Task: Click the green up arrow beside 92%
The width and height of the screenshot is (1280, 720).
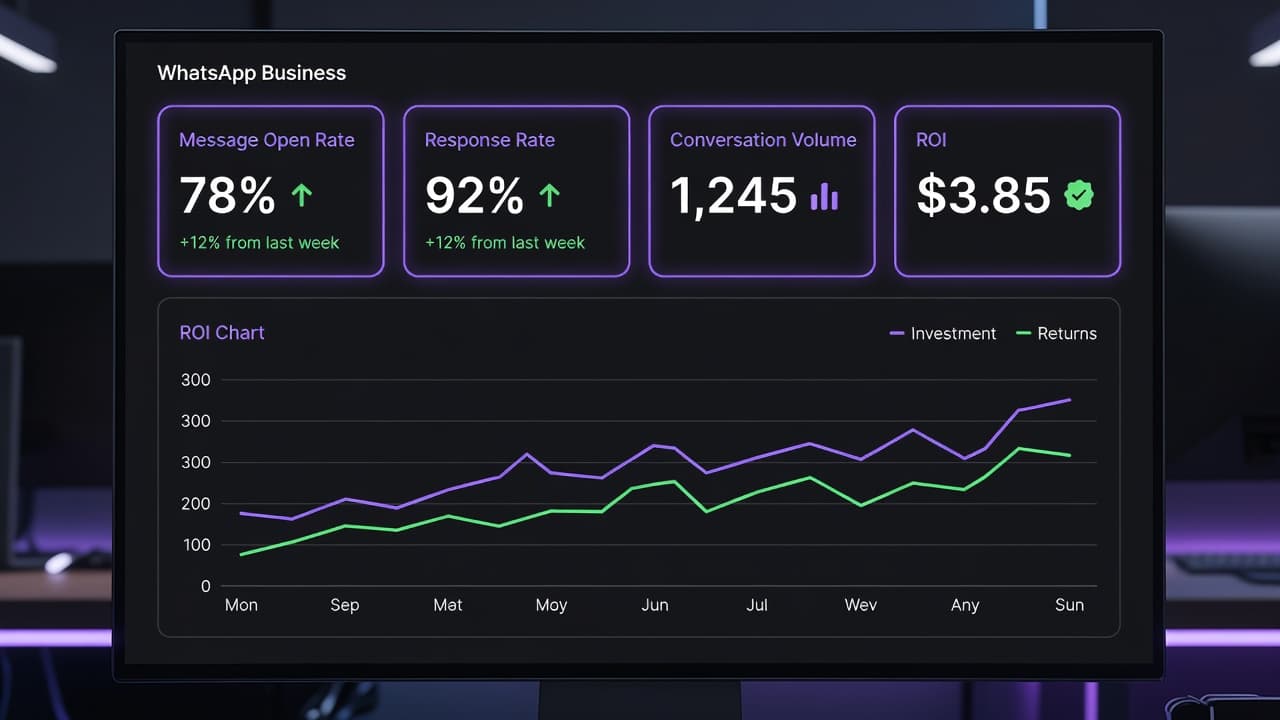Action: click(x=549, y=195)
